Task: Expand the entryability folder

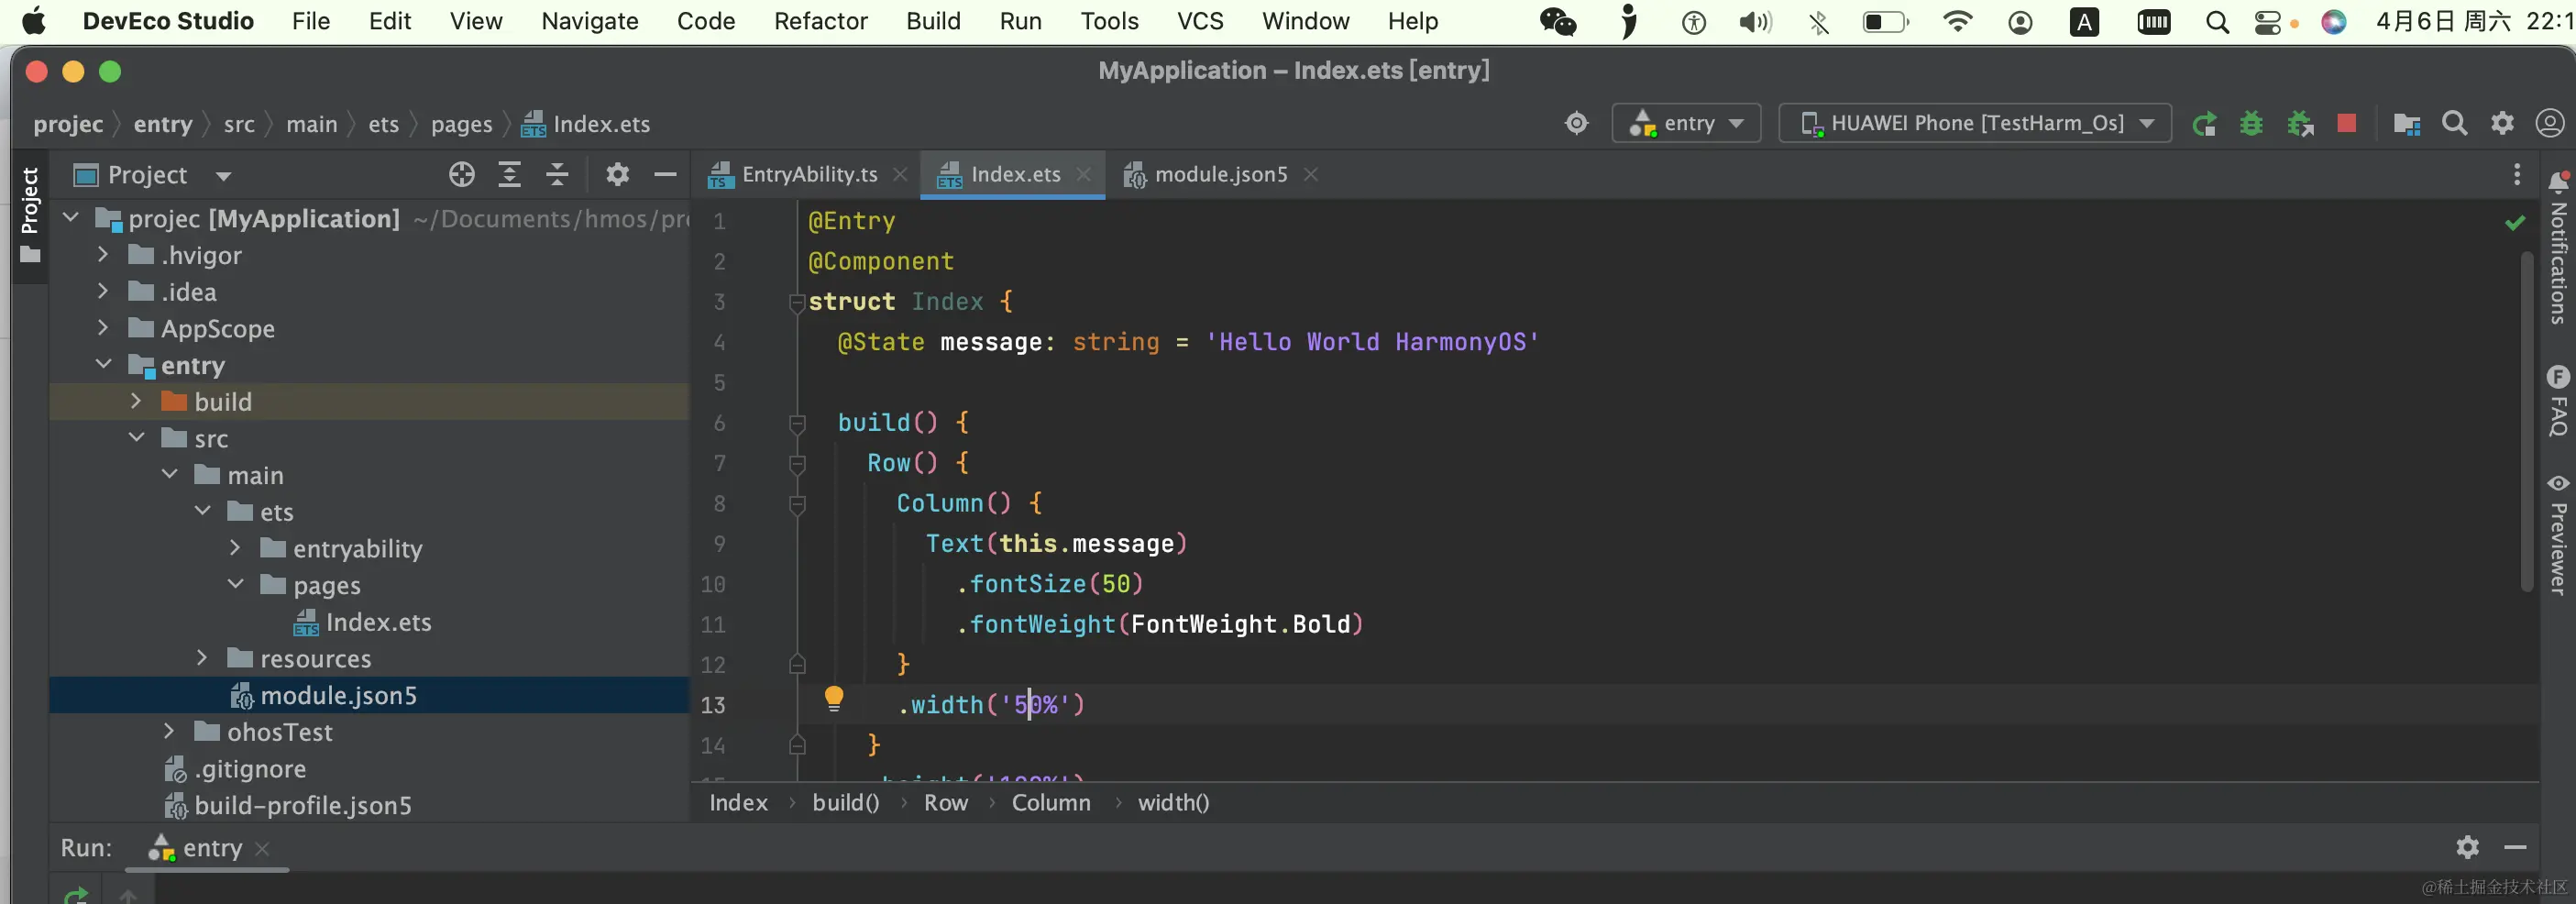Action: point(235,548)
